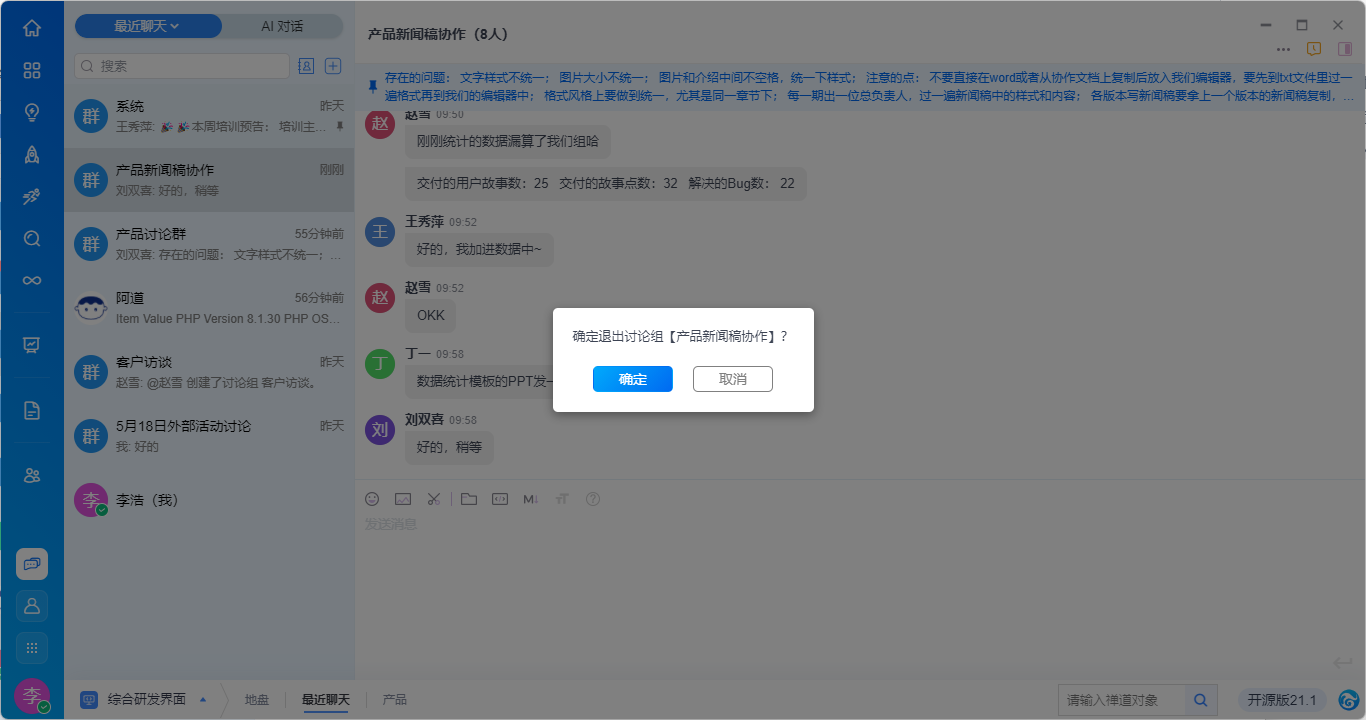This screenshot has height=720, width=1366.
Task: Expand the 最近聊天 dropdown
Action: click(x=148, y=26)
